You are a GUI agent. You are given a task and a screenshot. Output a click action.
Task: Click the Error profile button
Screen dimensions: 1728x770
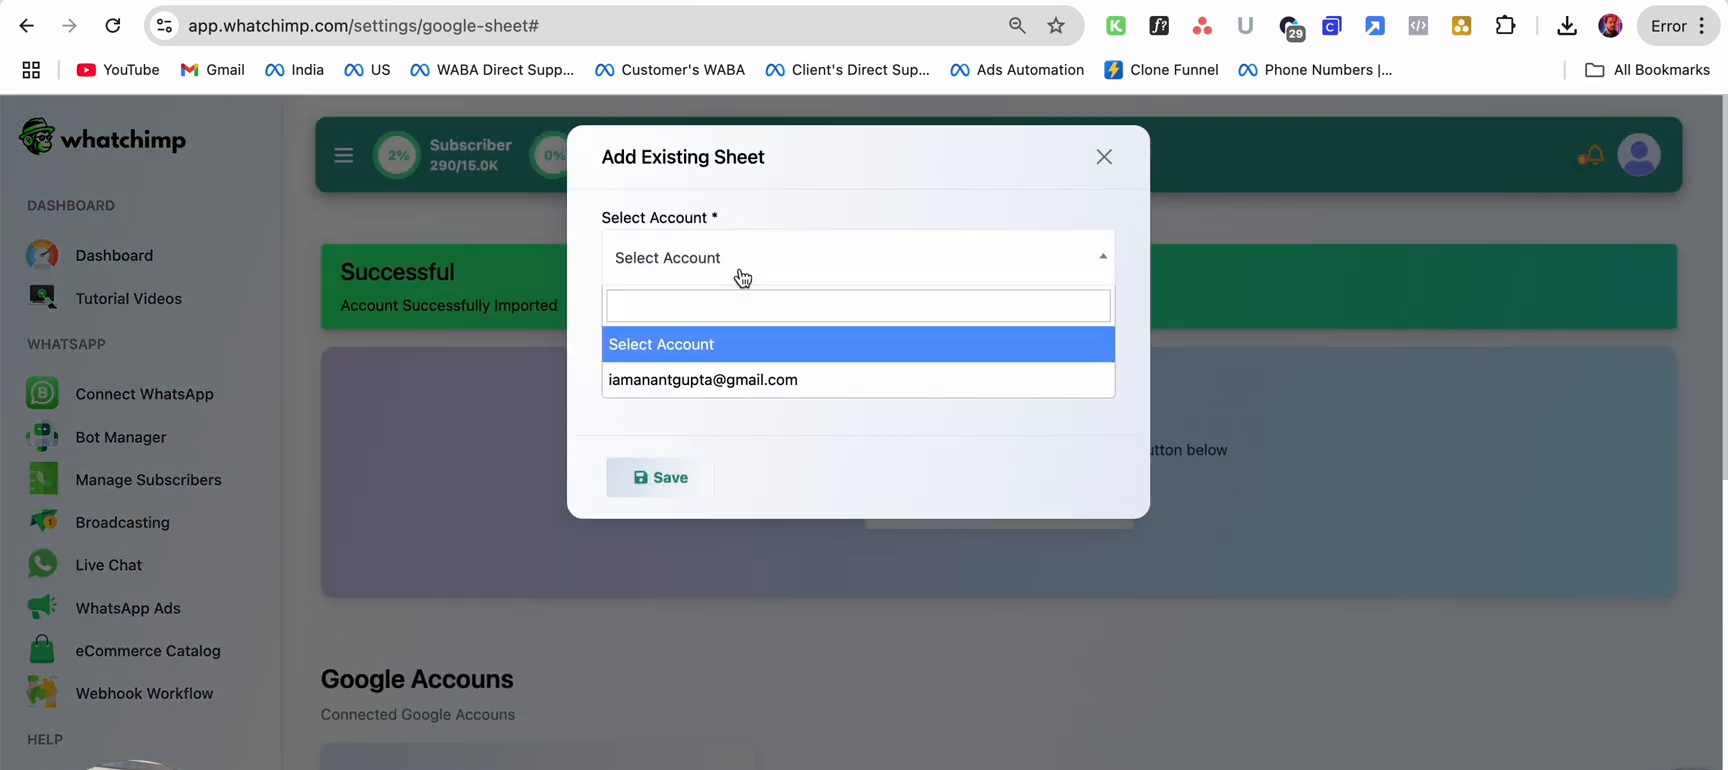click(1679, 26)
